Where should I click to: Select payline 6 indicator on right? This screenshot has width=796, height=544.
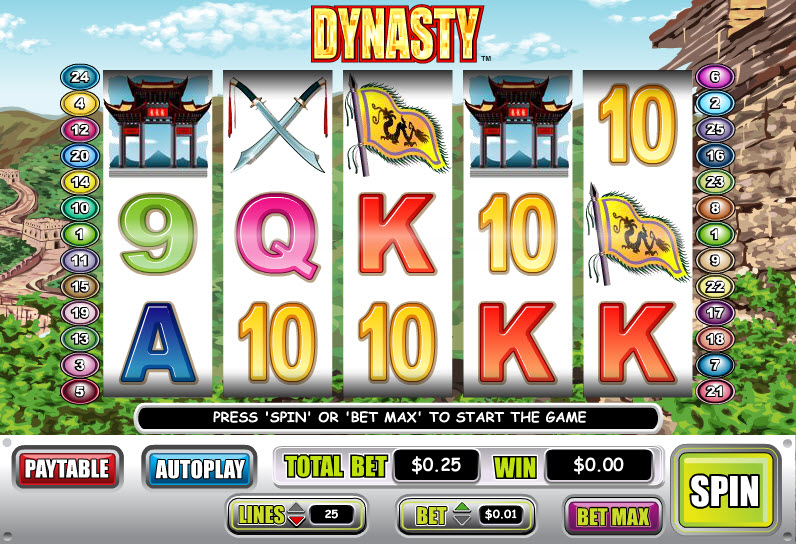point(715,77)
